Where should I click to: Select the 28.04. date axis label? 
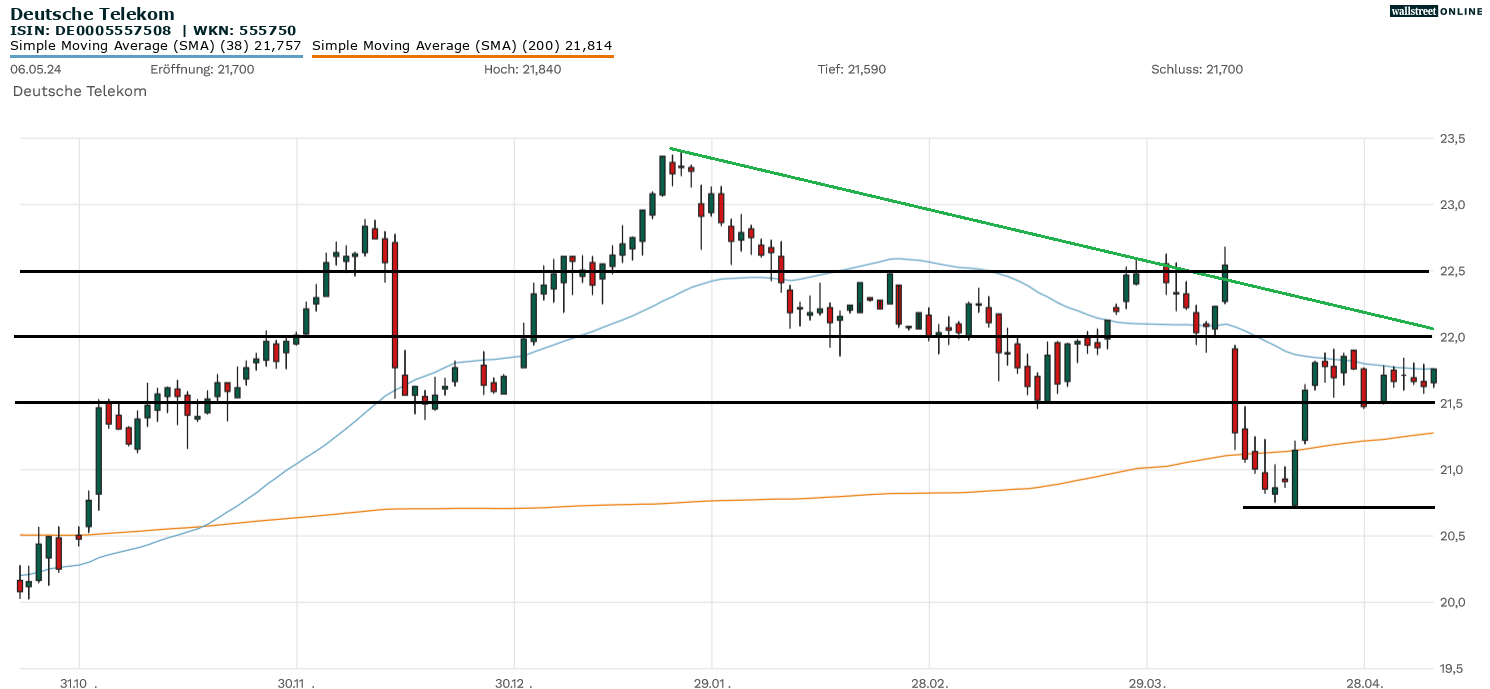pos(1365,683)
